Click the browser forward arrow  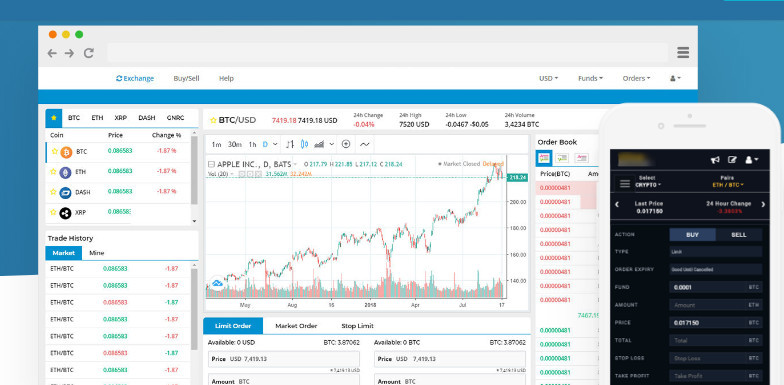coord(70,53)
